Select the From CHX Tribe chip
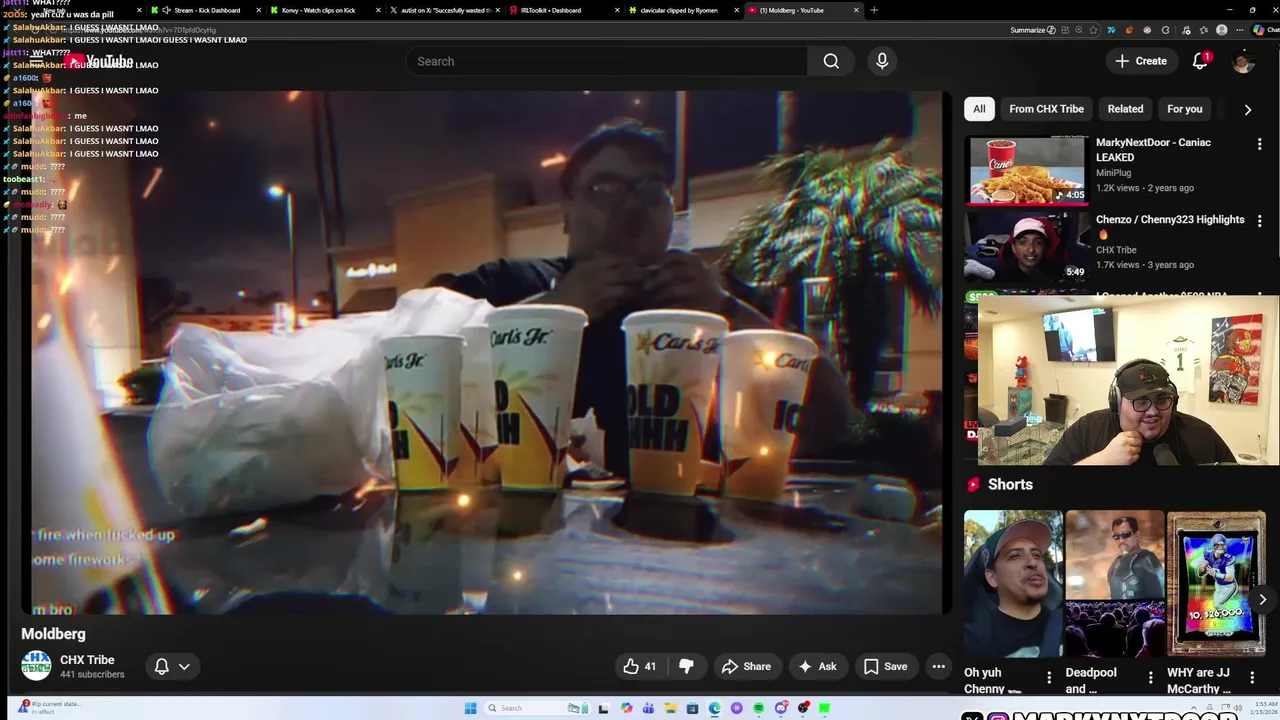 1046,109
